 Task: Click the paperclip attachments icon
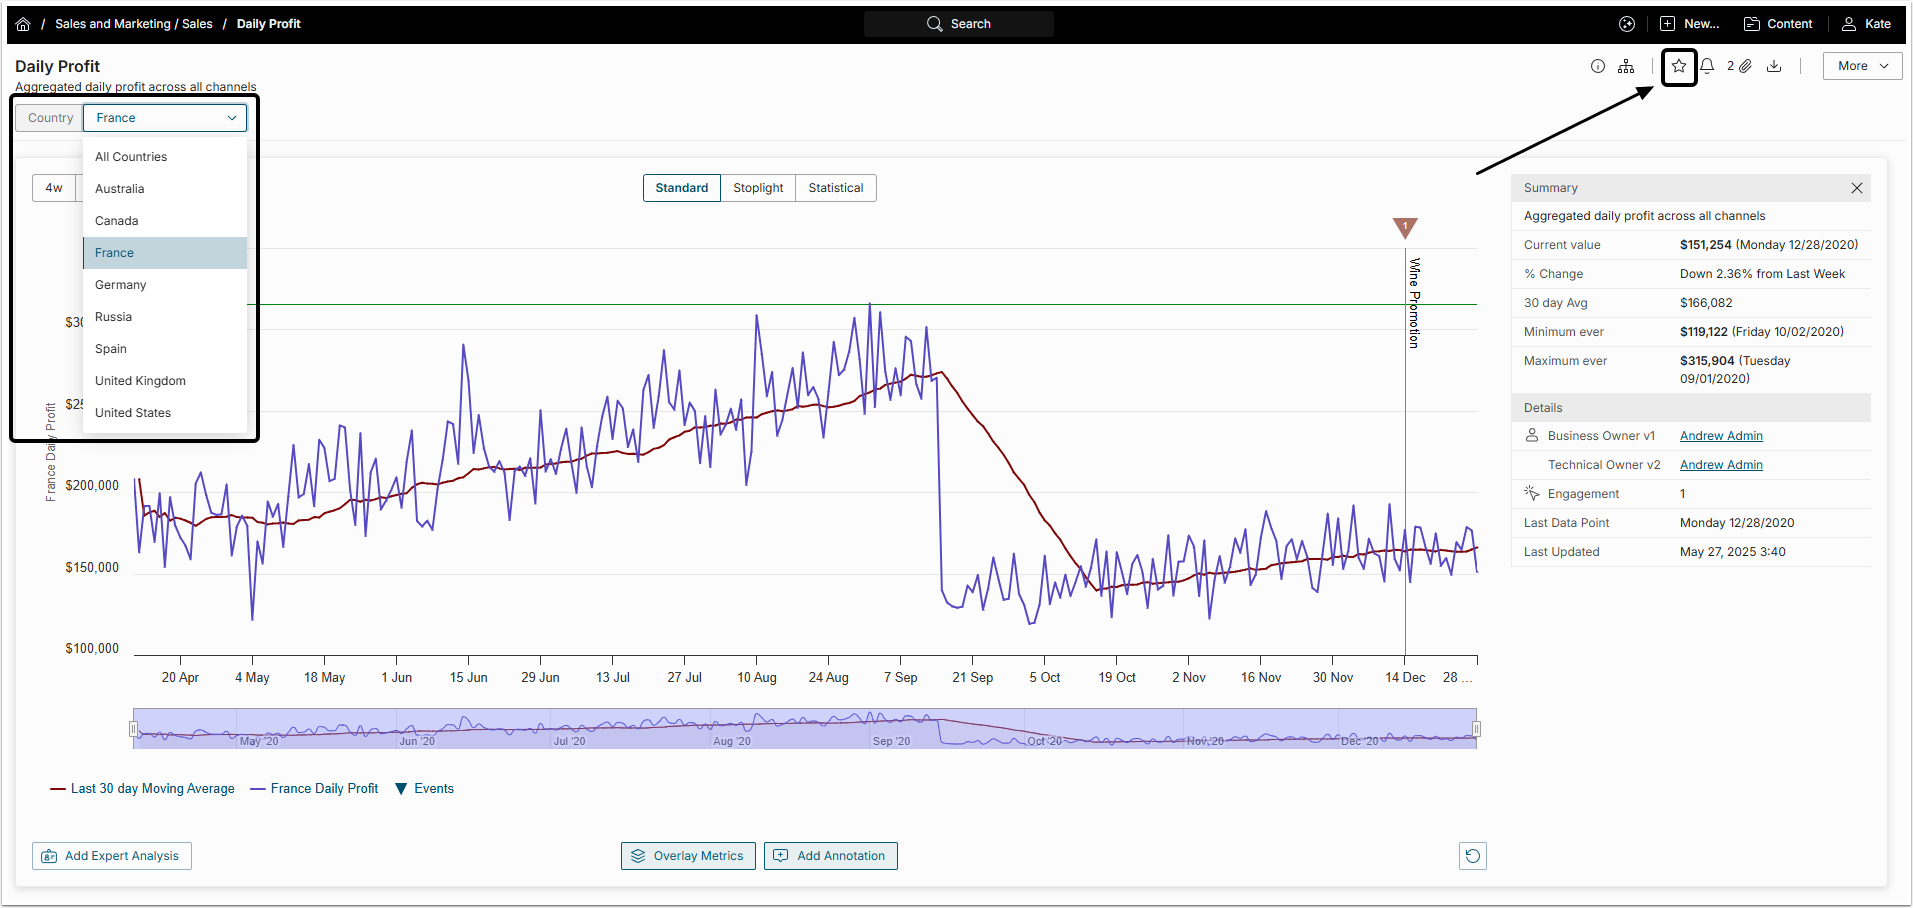point(1745,66)
